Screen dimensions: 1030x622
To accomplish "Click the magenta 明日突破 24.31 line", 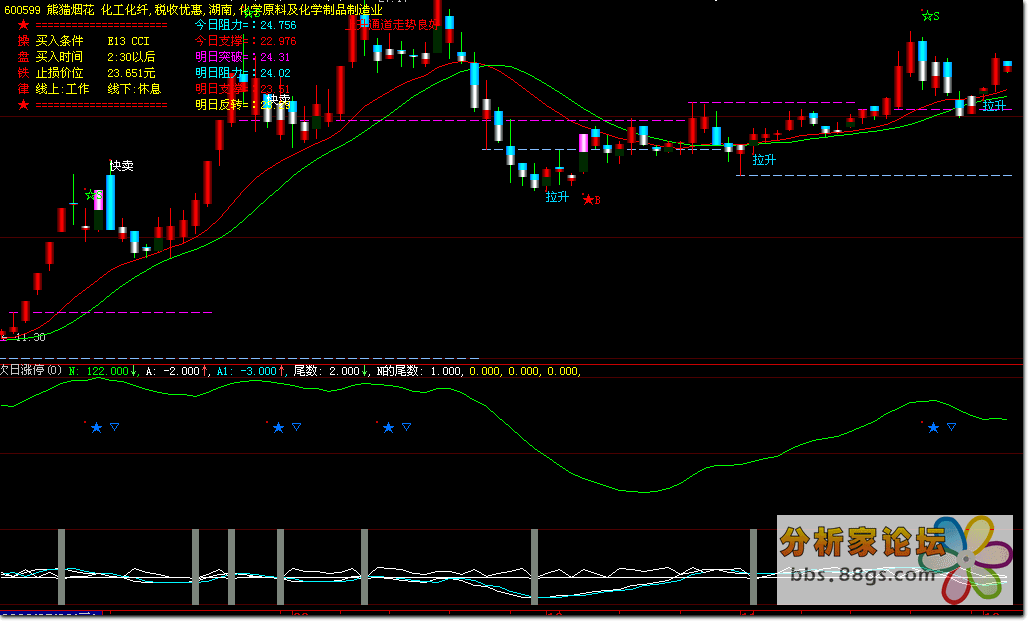I will pos(242,57).
